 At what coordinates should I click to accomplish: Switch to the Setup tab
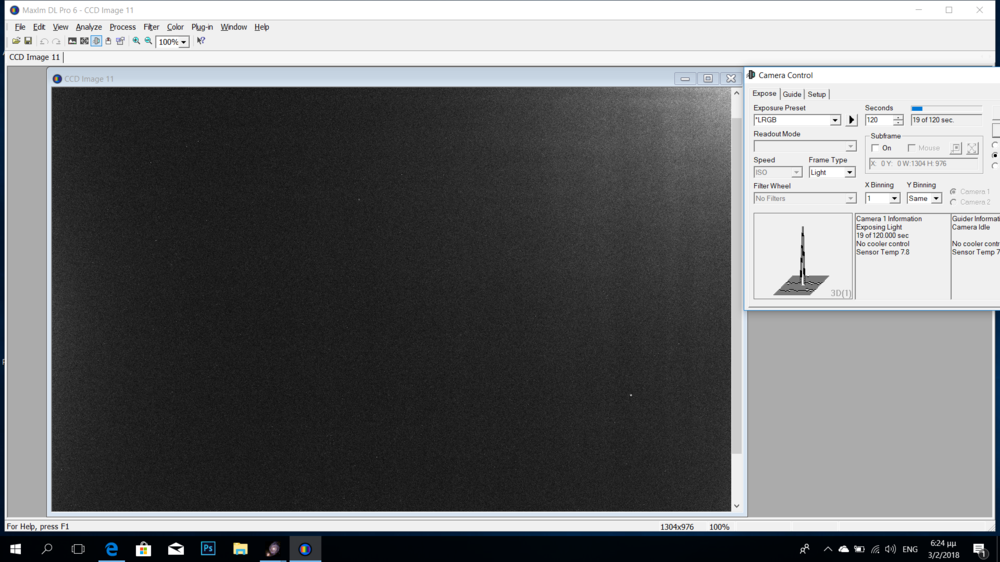tap(817, 94)
